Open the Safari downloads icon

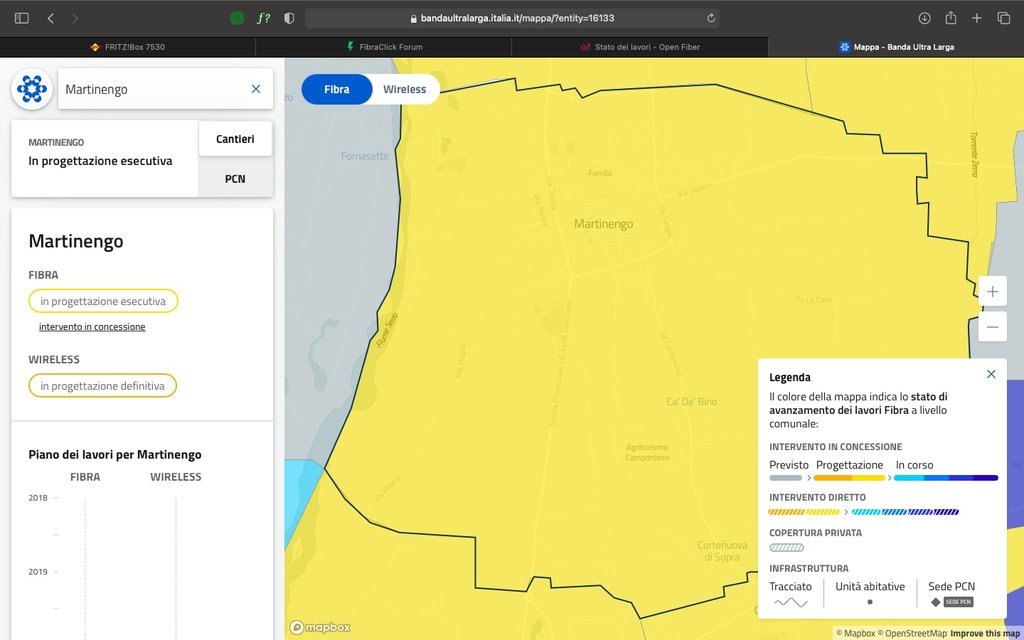pyautogui.click(x=924, y=18)
